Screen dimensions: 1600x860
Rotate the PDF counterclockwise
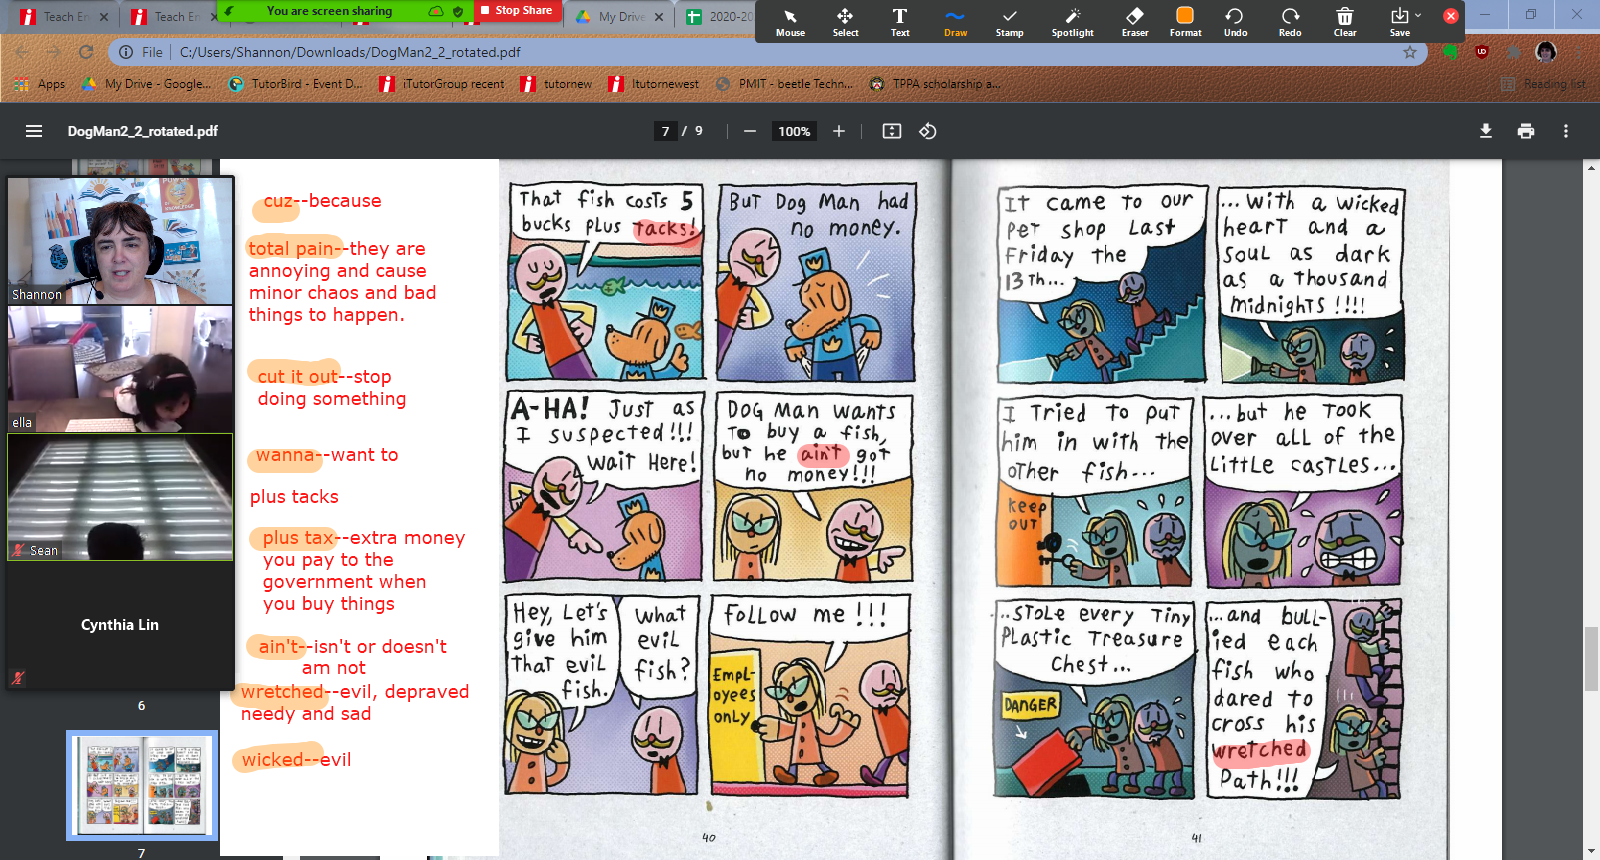pyautogui.click(x=928, y=131)
